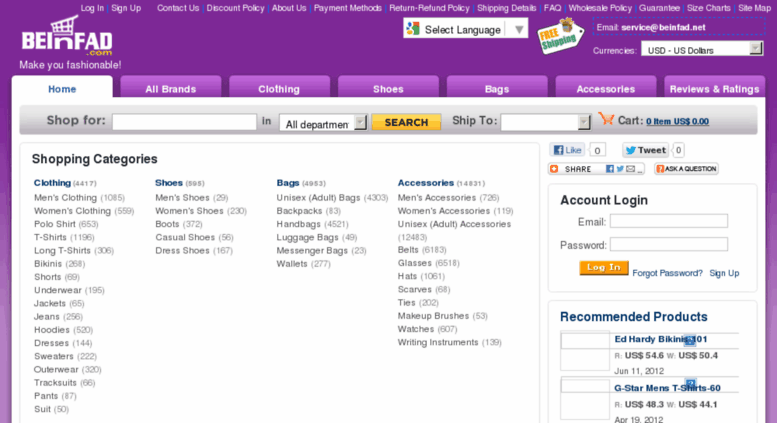
Task: Open the Bikinis category
Action: point(48,264)
